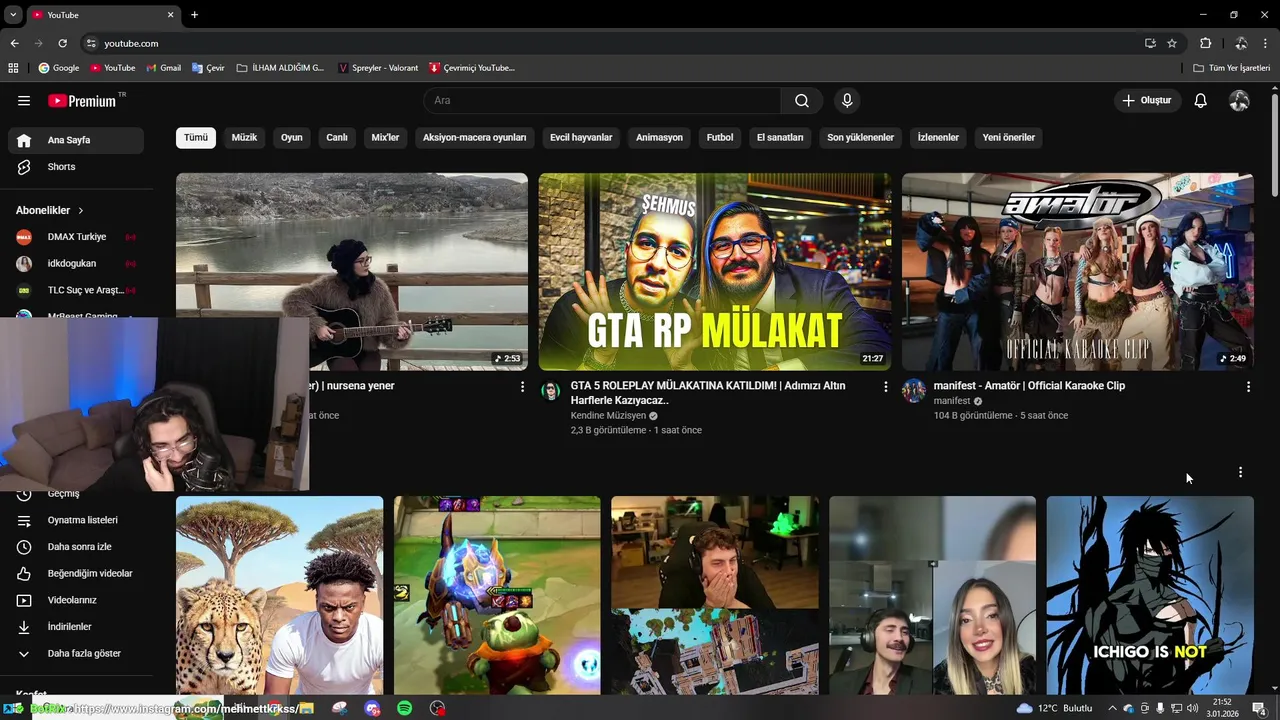Select the Mix'ler filter chip

(x=386, y=137)
